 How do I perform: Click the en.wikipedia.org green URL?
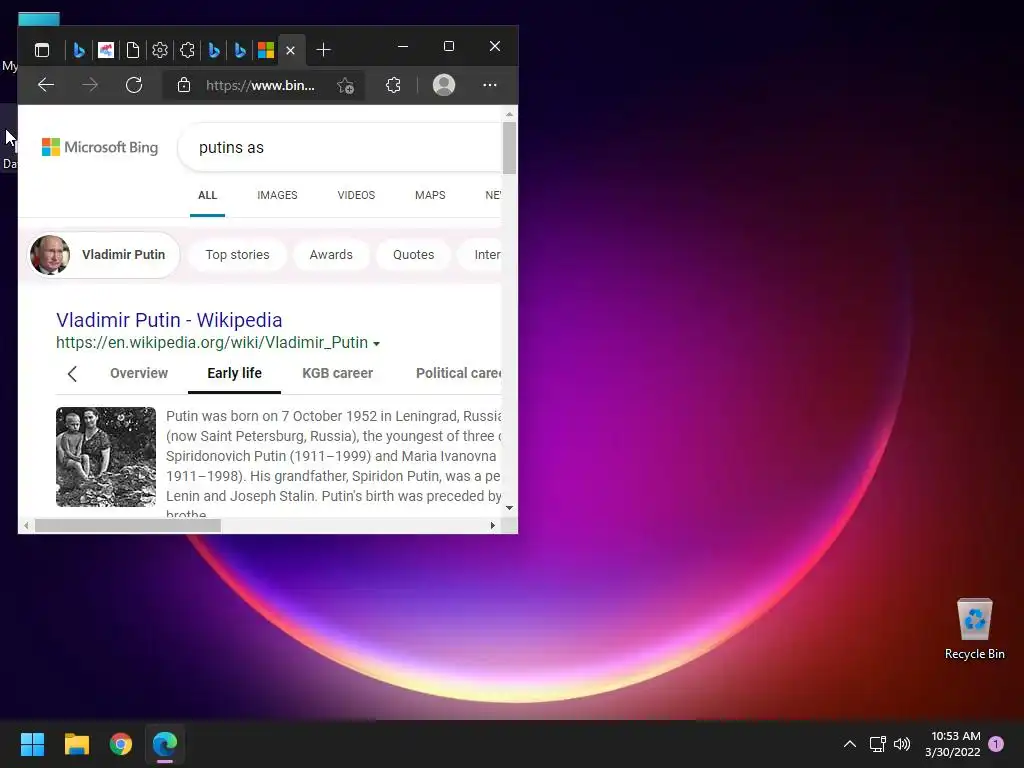[212, 342]
